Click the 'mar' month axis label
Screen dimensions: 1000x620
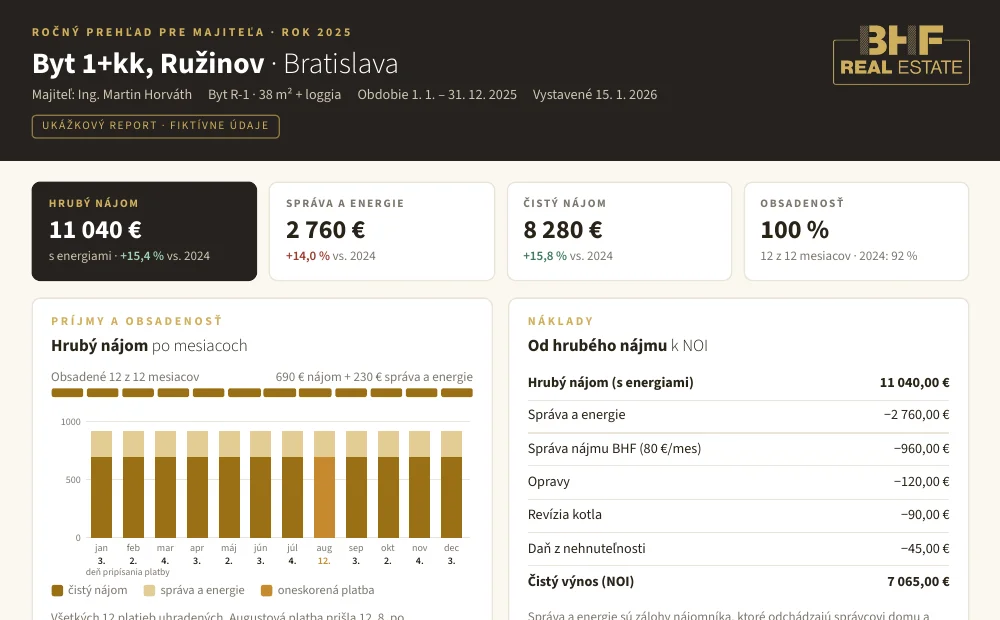coord(165,548)
